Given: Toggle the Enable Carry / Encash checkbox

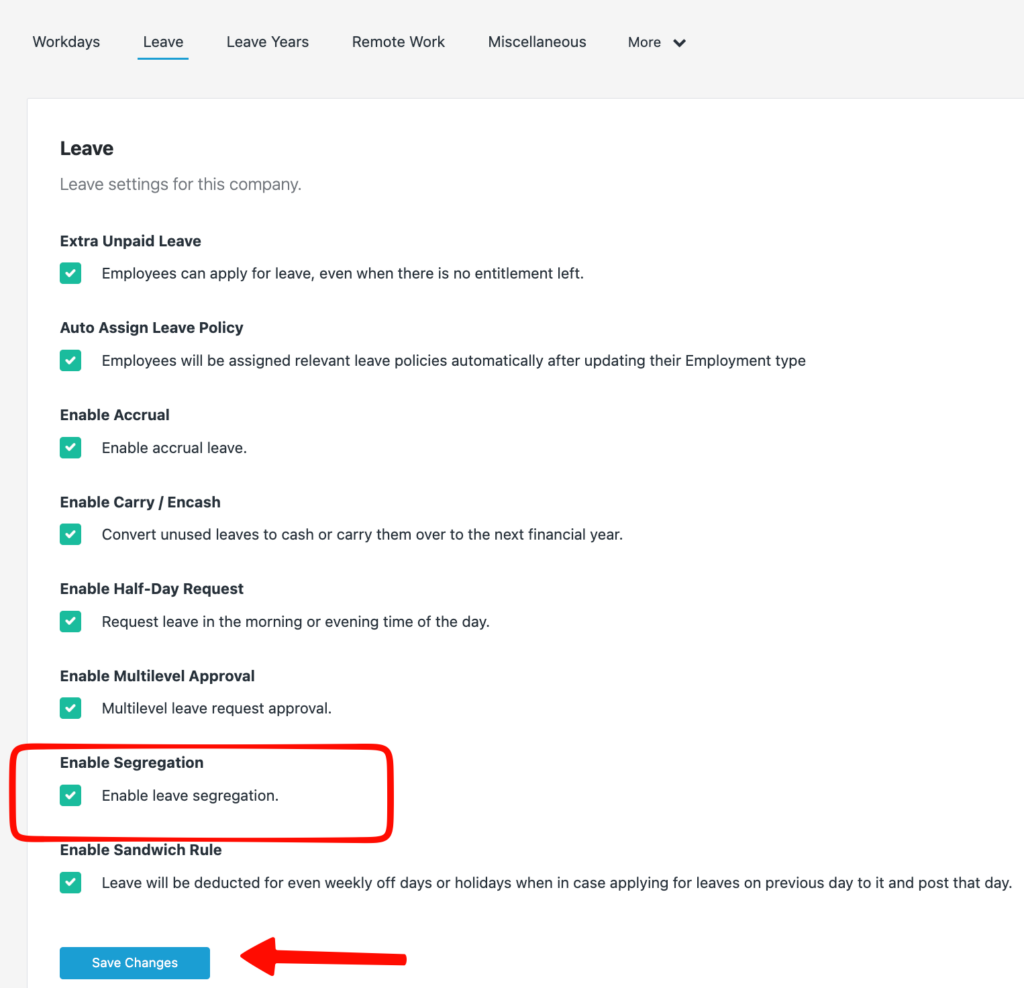Looking at the screenshot, I should coord(70,535).
